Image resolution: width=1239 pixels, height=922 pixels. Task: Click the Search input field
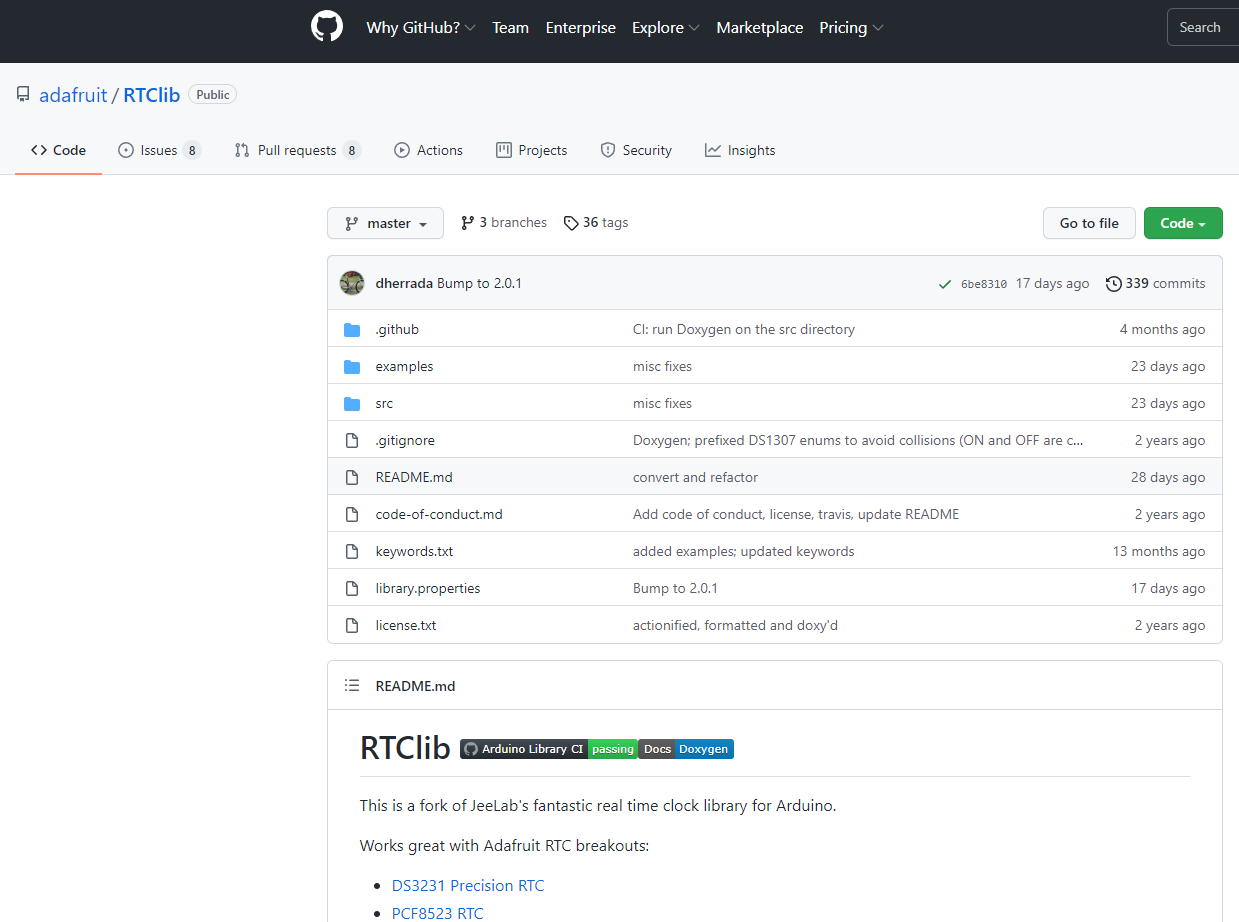pyautogui.click(x=1203, y=28)
